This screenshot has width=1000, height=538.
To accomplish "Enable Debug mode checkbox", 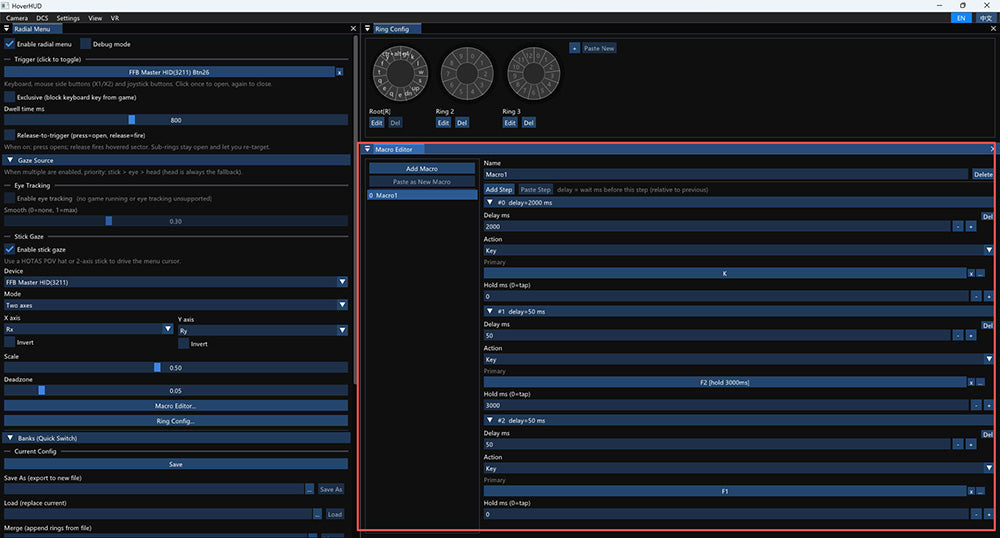I will click(85, 44).
